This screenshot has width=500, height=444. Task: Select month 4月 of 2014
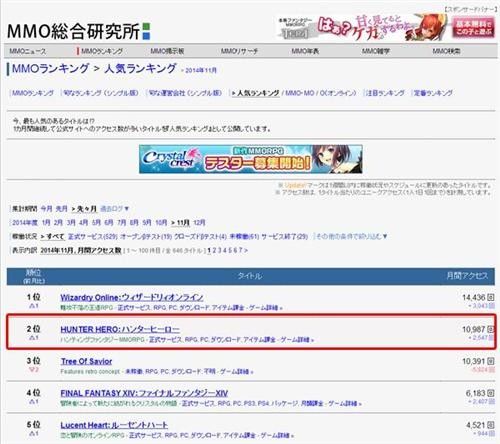[x=84, y=223]
